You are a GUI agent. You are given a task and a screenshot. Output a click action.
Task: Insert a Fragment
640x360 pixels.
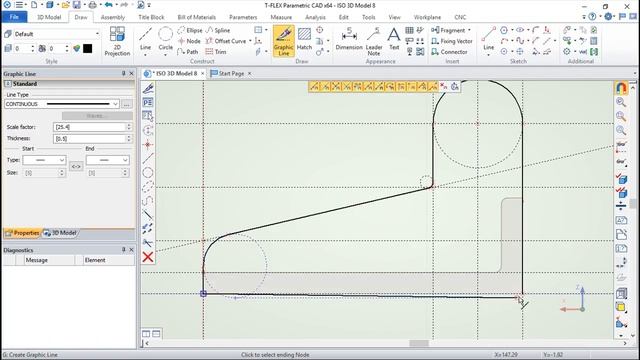tap(448, 30)
